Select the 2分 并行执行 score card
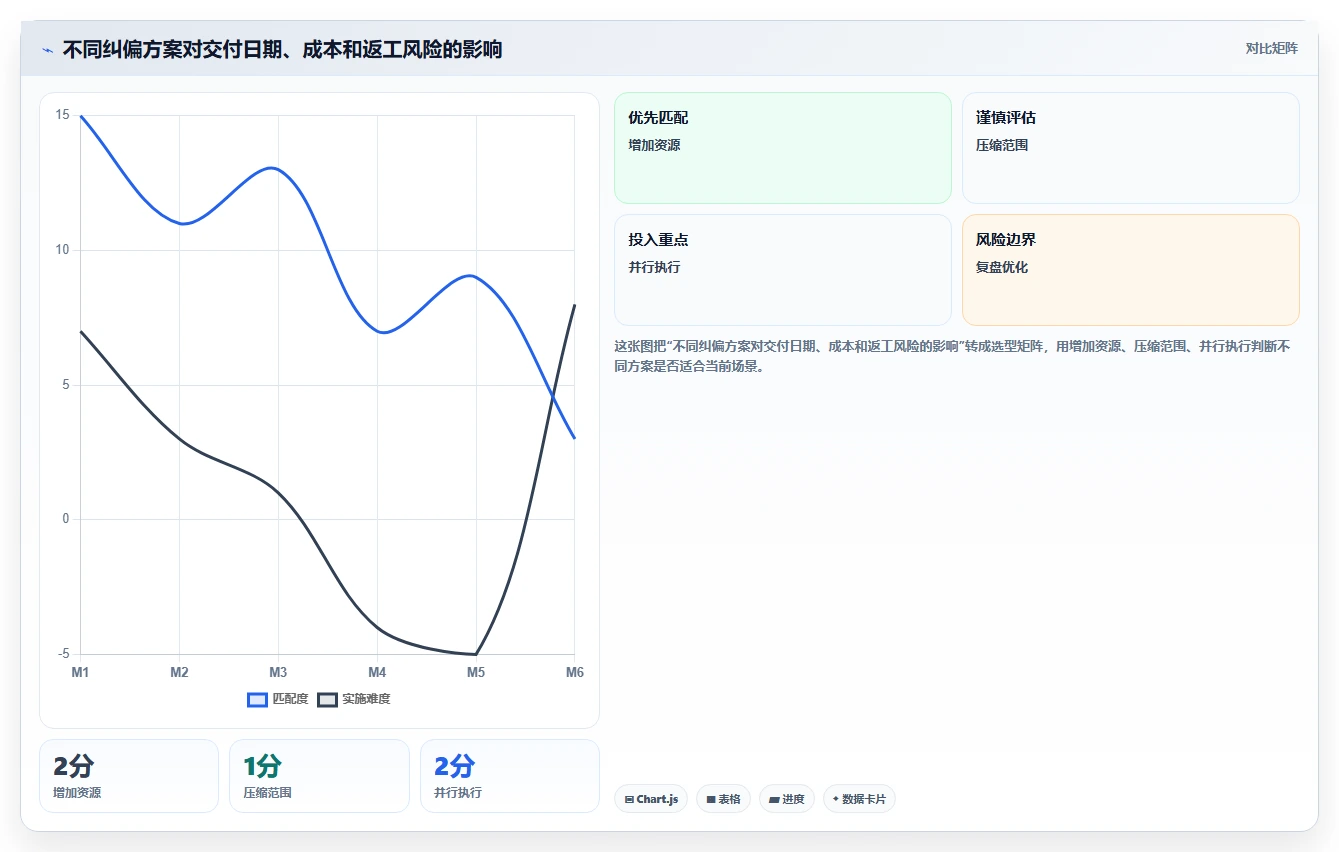 (x=510, y=776)
